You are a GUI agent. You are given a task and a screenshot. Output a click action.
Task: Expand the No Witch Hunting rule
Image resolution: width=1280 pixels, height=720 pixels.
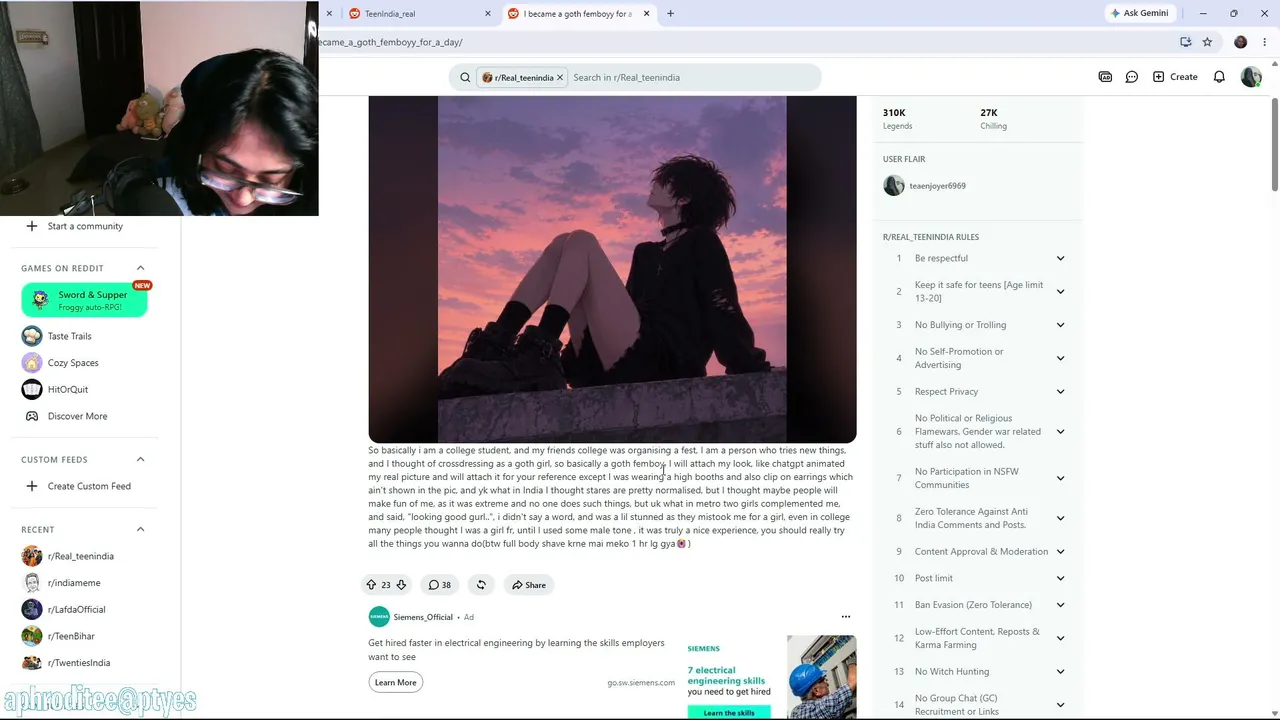1060,671
